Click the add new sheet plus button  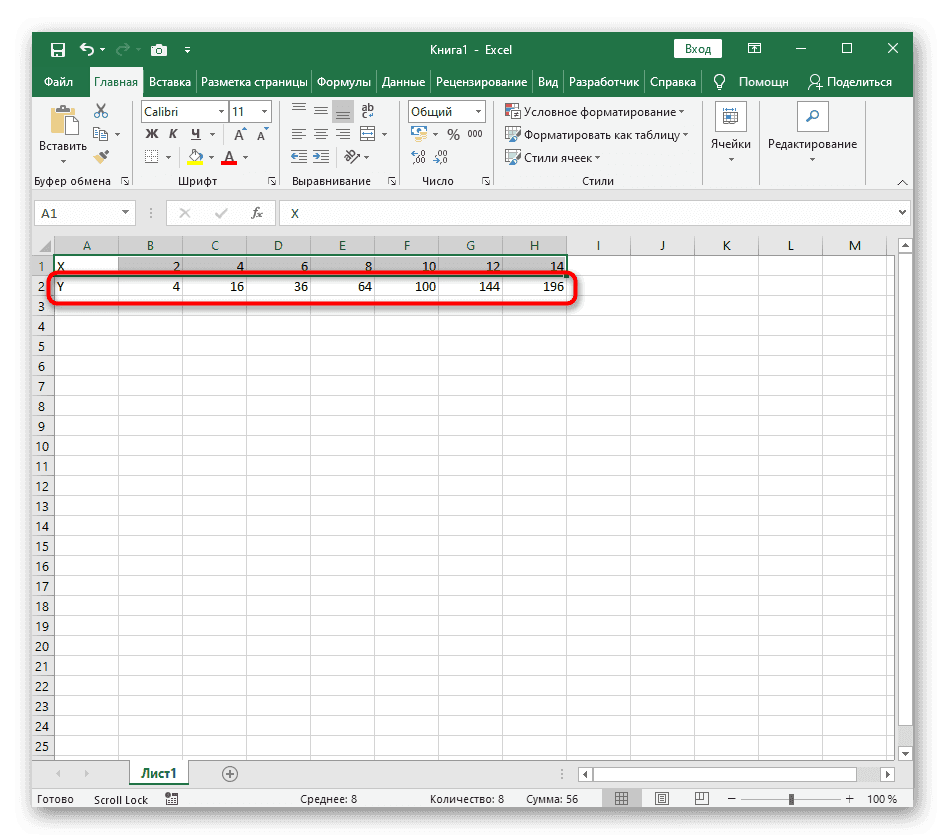230,773
